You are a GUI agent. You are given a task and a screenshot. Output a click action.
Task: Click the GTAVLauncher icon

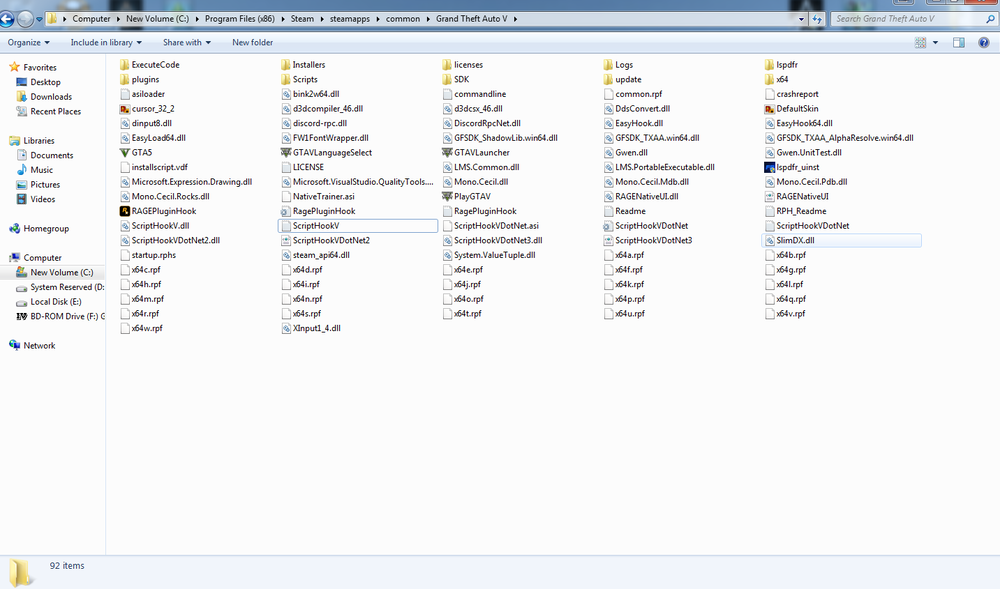click(447, 153)
